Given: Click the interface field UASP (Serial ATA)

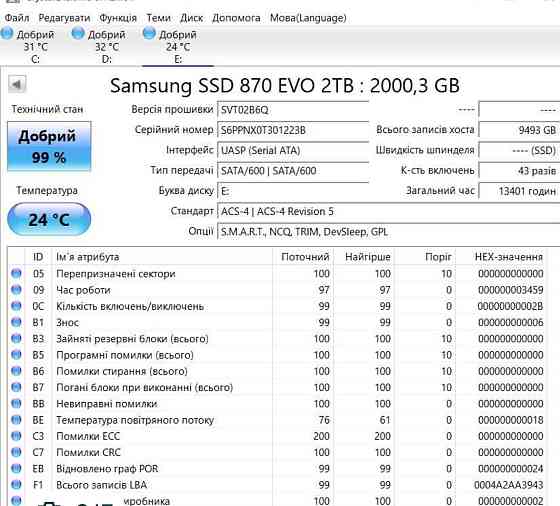Looking at the screenshot, I should coord(293,150).
